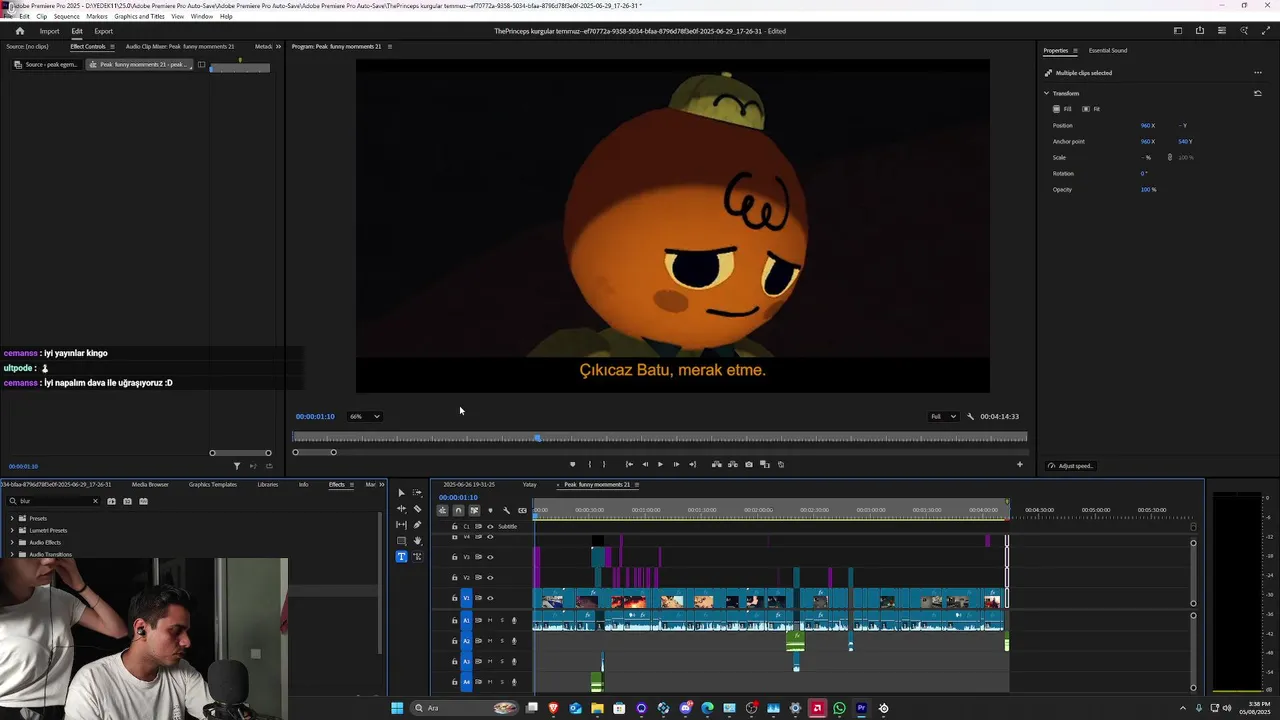
Task: Open timeline display settings wrench
Action: pyautogui.click(x=506, y=510)
